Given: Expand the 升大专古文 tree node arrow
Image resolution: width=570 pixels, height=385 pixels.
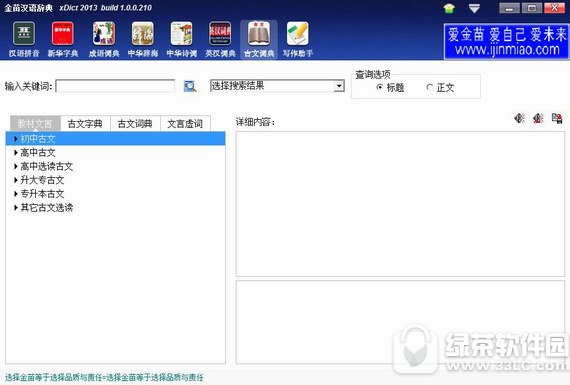Looking at the screenshot, I should (x=16, y=180).
